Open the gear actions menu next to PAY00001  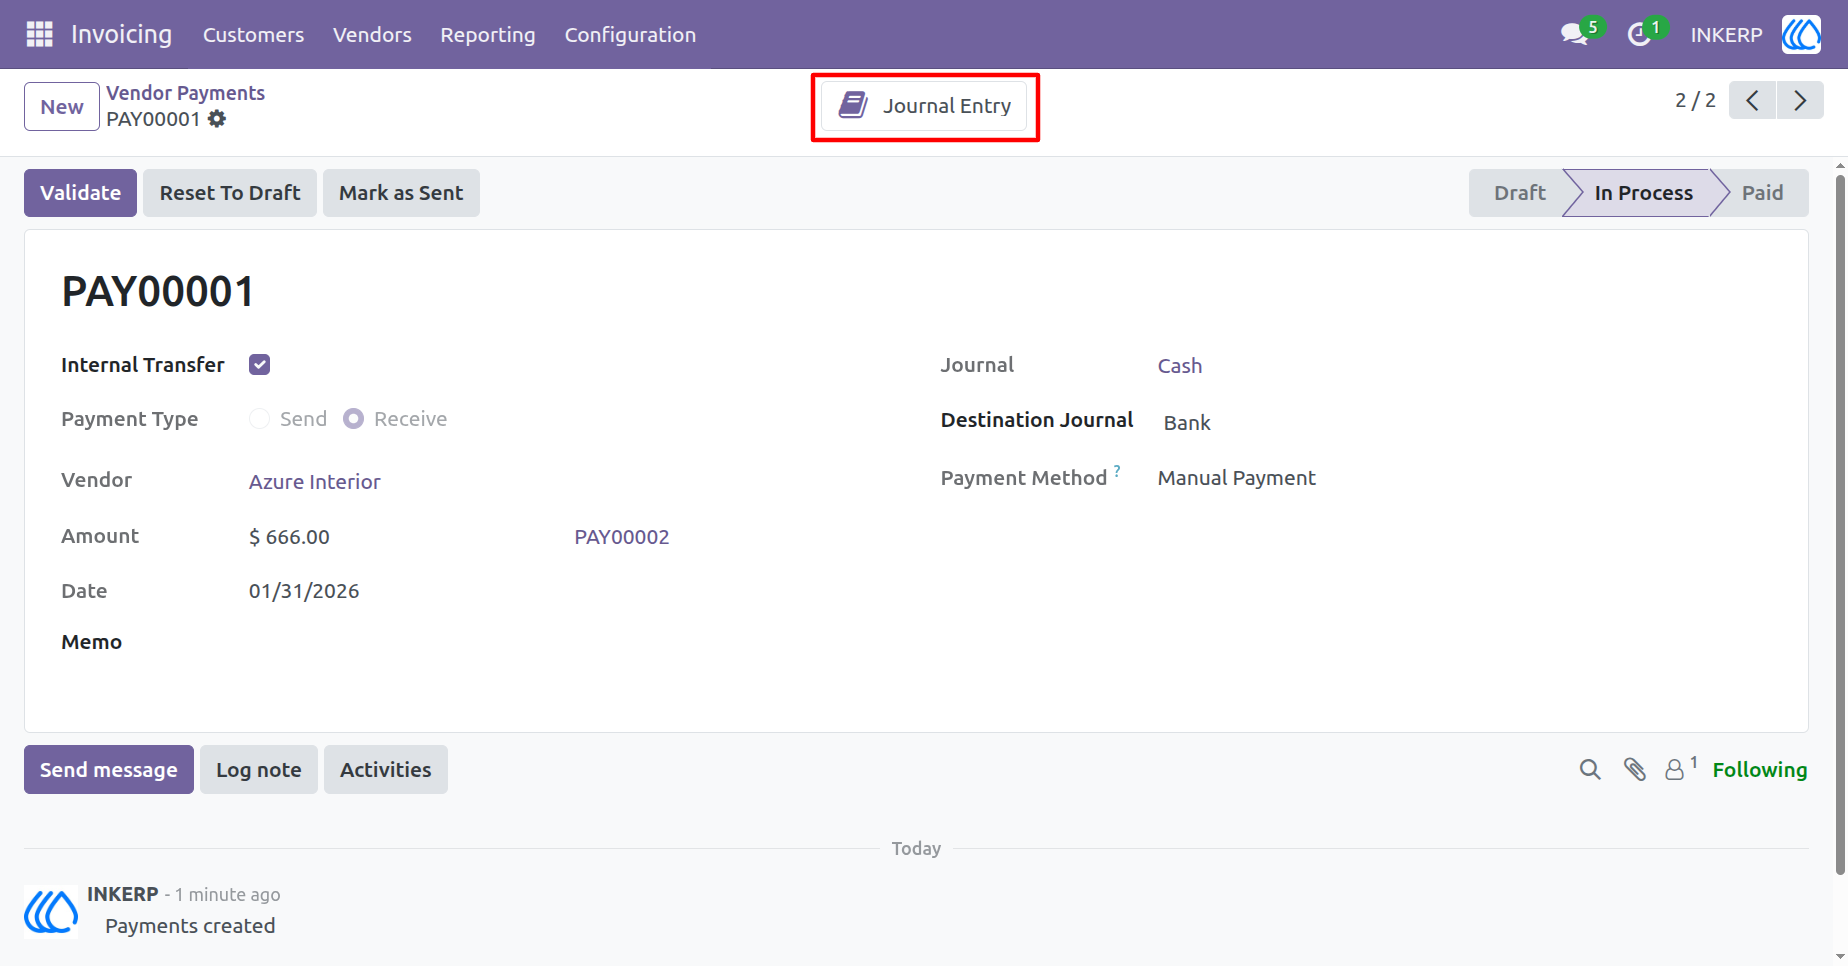click(x=217, y=119)
